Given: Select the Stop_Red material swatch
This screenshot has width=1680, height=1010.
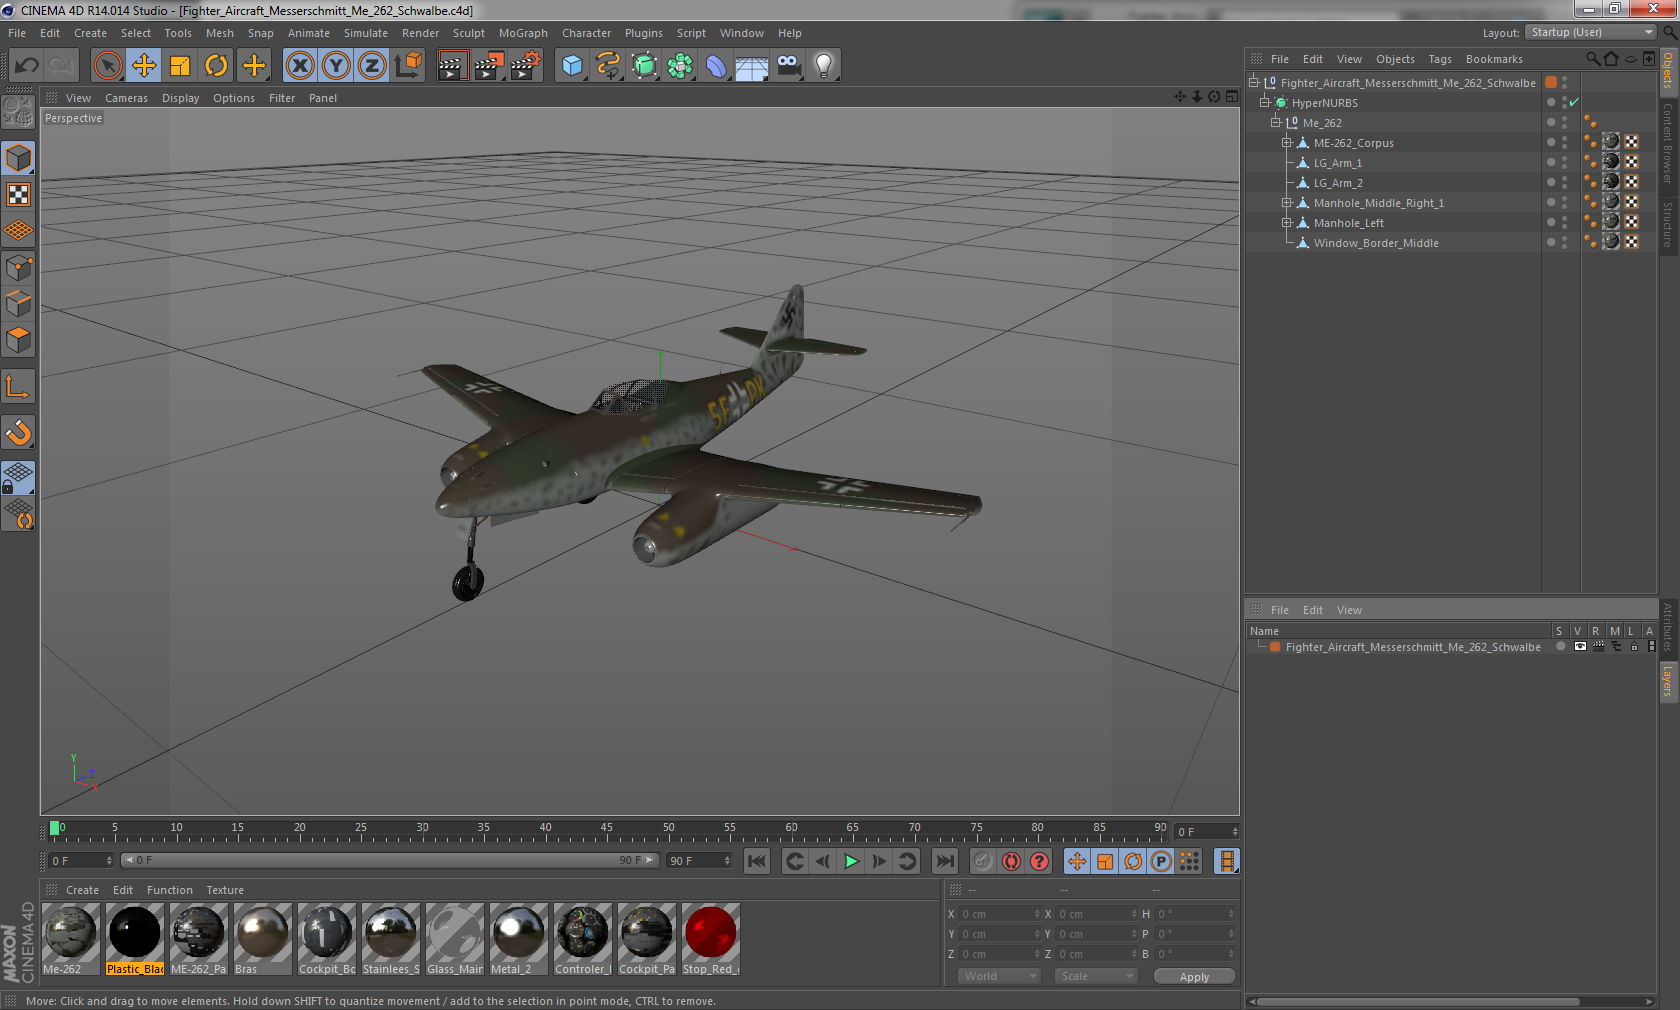Looking at the screenshot, I should [711, 939].
